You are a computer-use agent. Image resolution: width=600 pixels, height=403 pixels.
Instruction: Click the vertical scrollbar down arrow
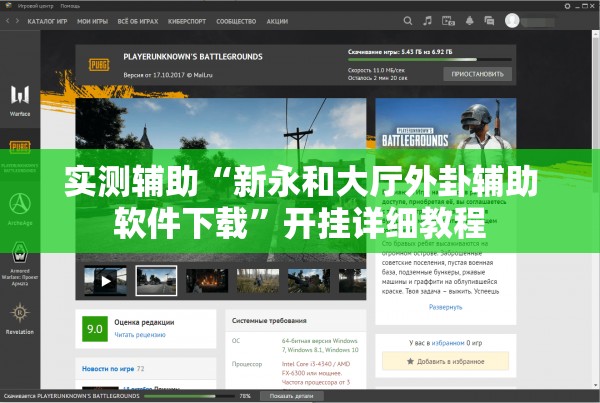(595, 385)
